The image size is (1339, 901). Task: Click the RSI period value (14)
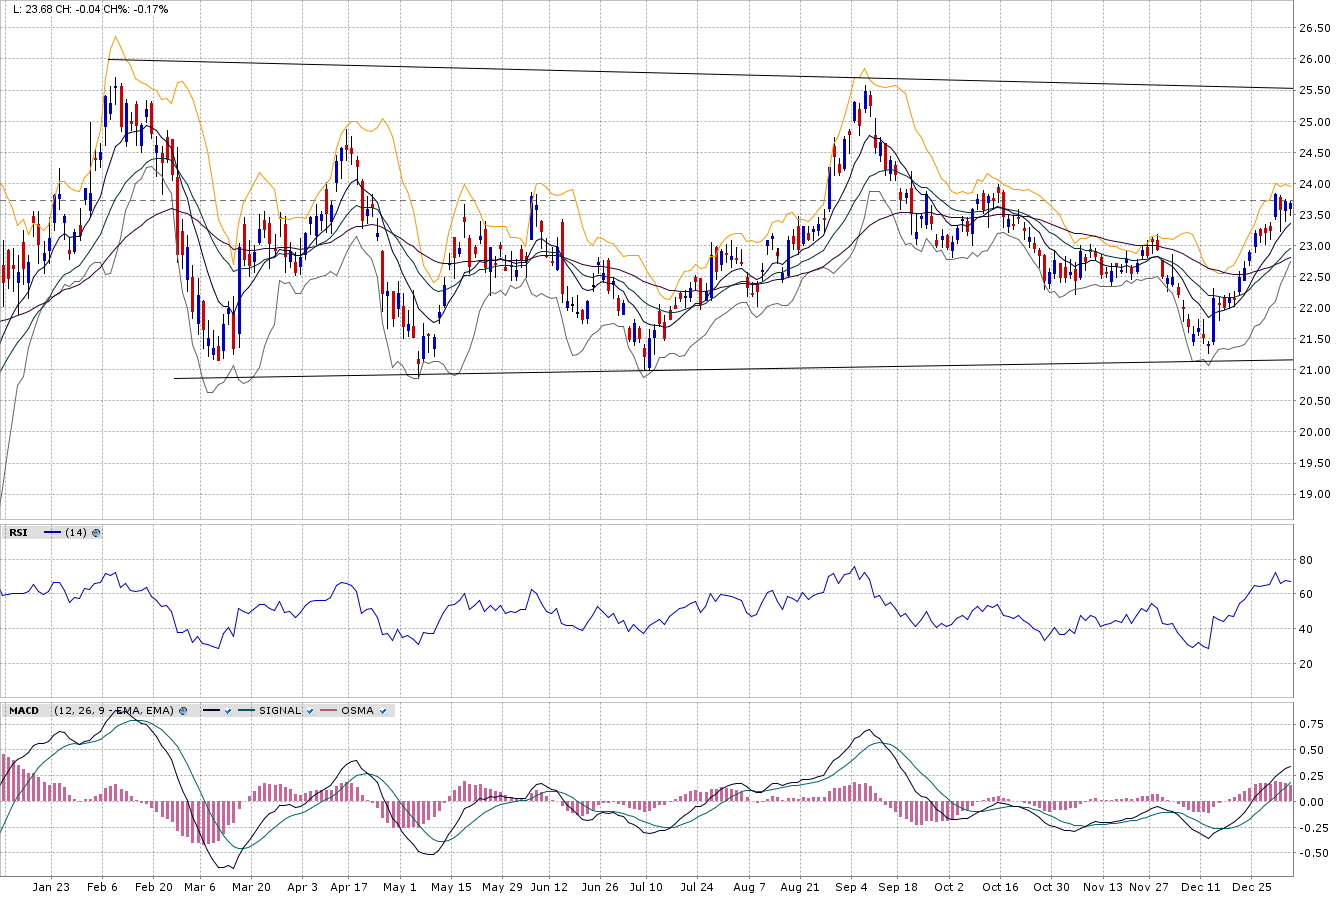click(74, 533)
